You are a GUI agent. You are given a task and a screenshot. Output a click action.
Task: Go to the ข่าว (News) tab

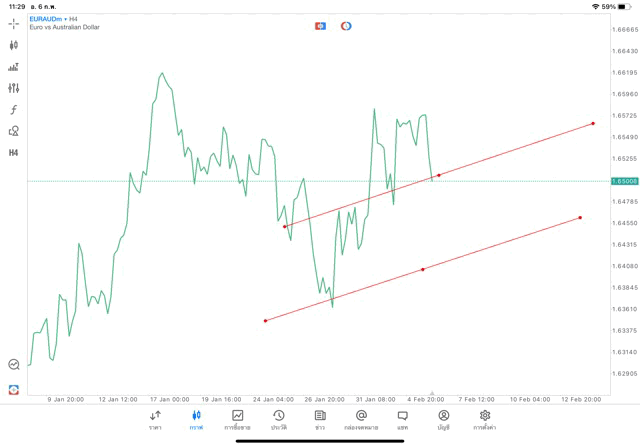pyautogui.click(x=320, y=420)
